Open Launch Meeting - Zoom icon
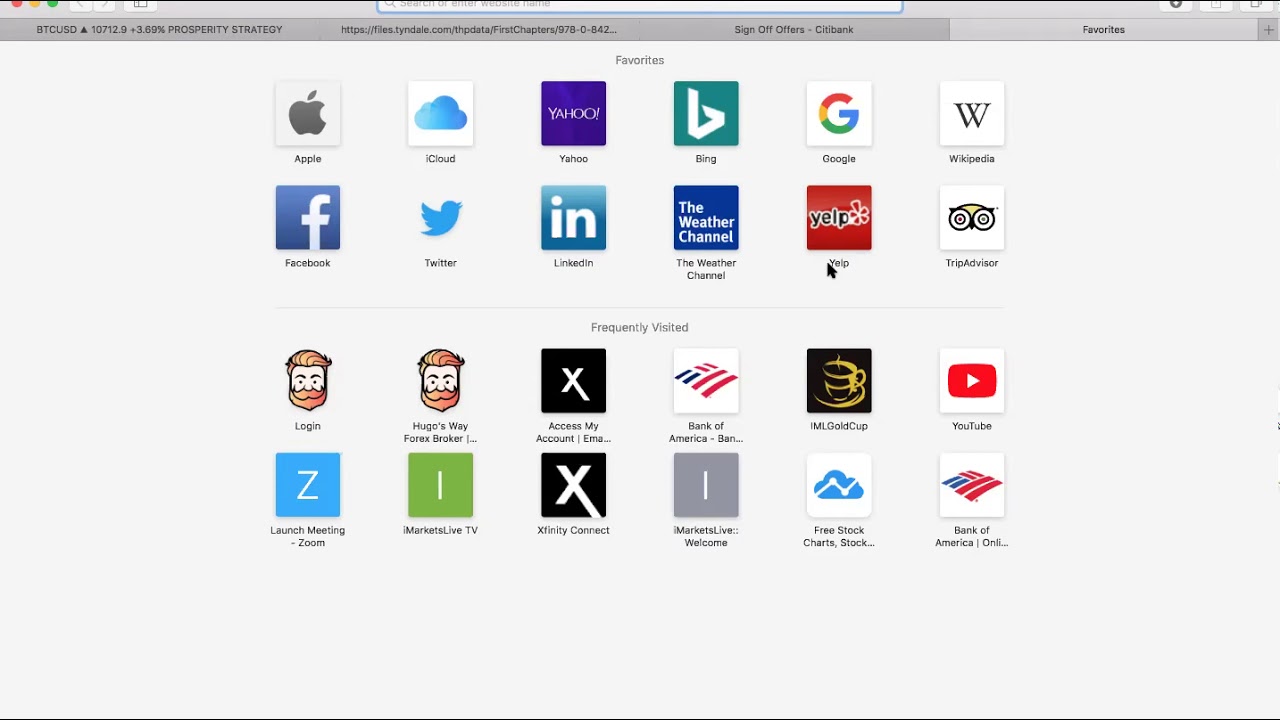Screen dimensions: 1280x720 [307, 485]
